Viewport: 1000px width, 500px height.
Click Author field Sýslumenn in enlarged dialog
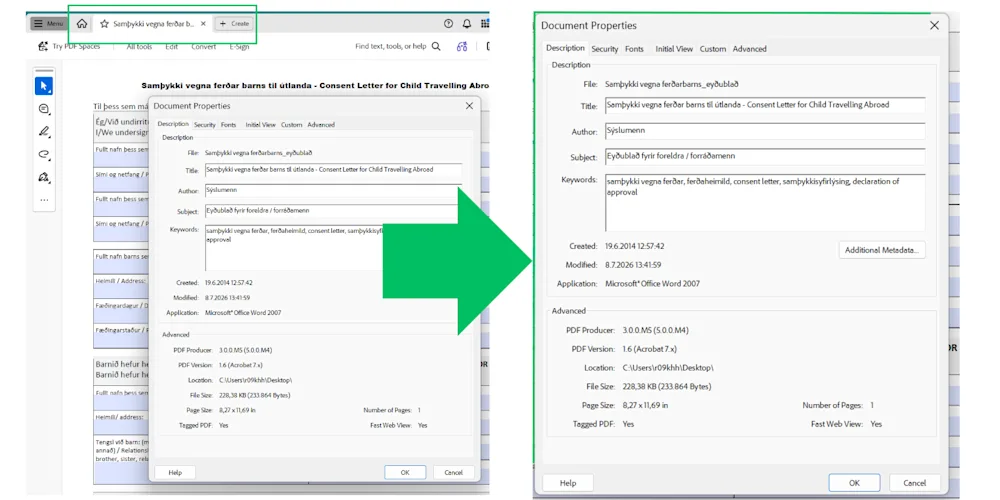point(765,131)
